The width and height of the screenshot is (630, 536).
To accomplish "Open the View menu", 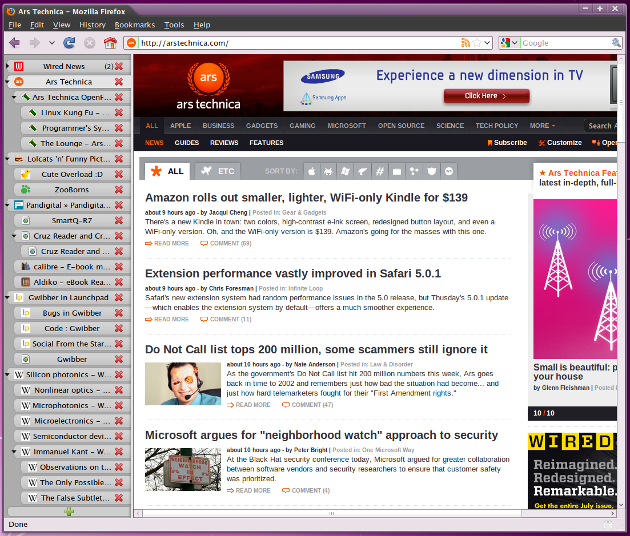I will (x=61, y=25).
